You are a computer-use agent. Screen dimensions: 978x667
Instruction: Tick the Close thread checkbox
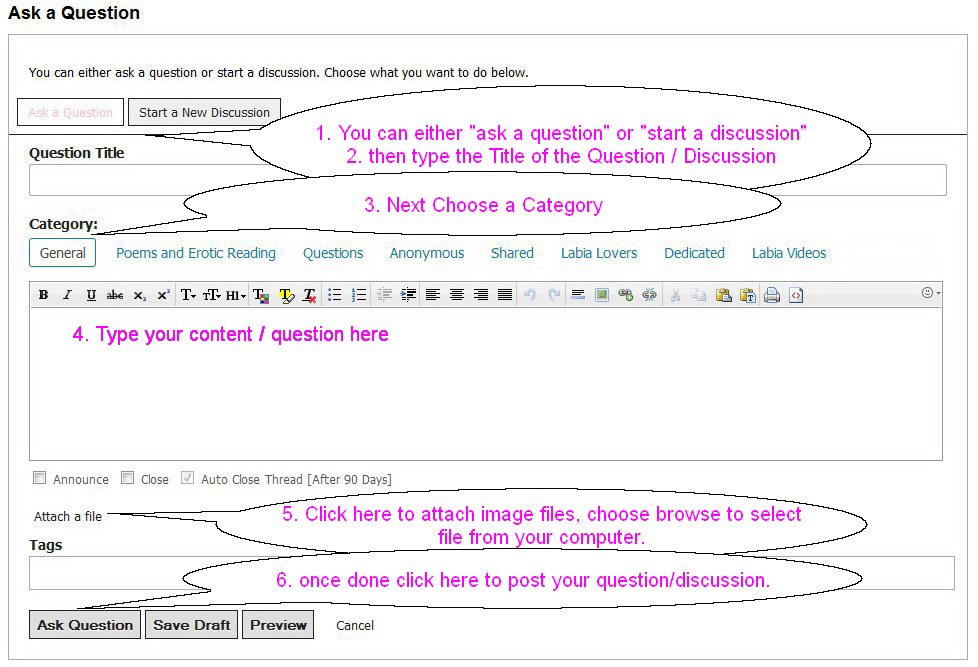tap(128, 478)
